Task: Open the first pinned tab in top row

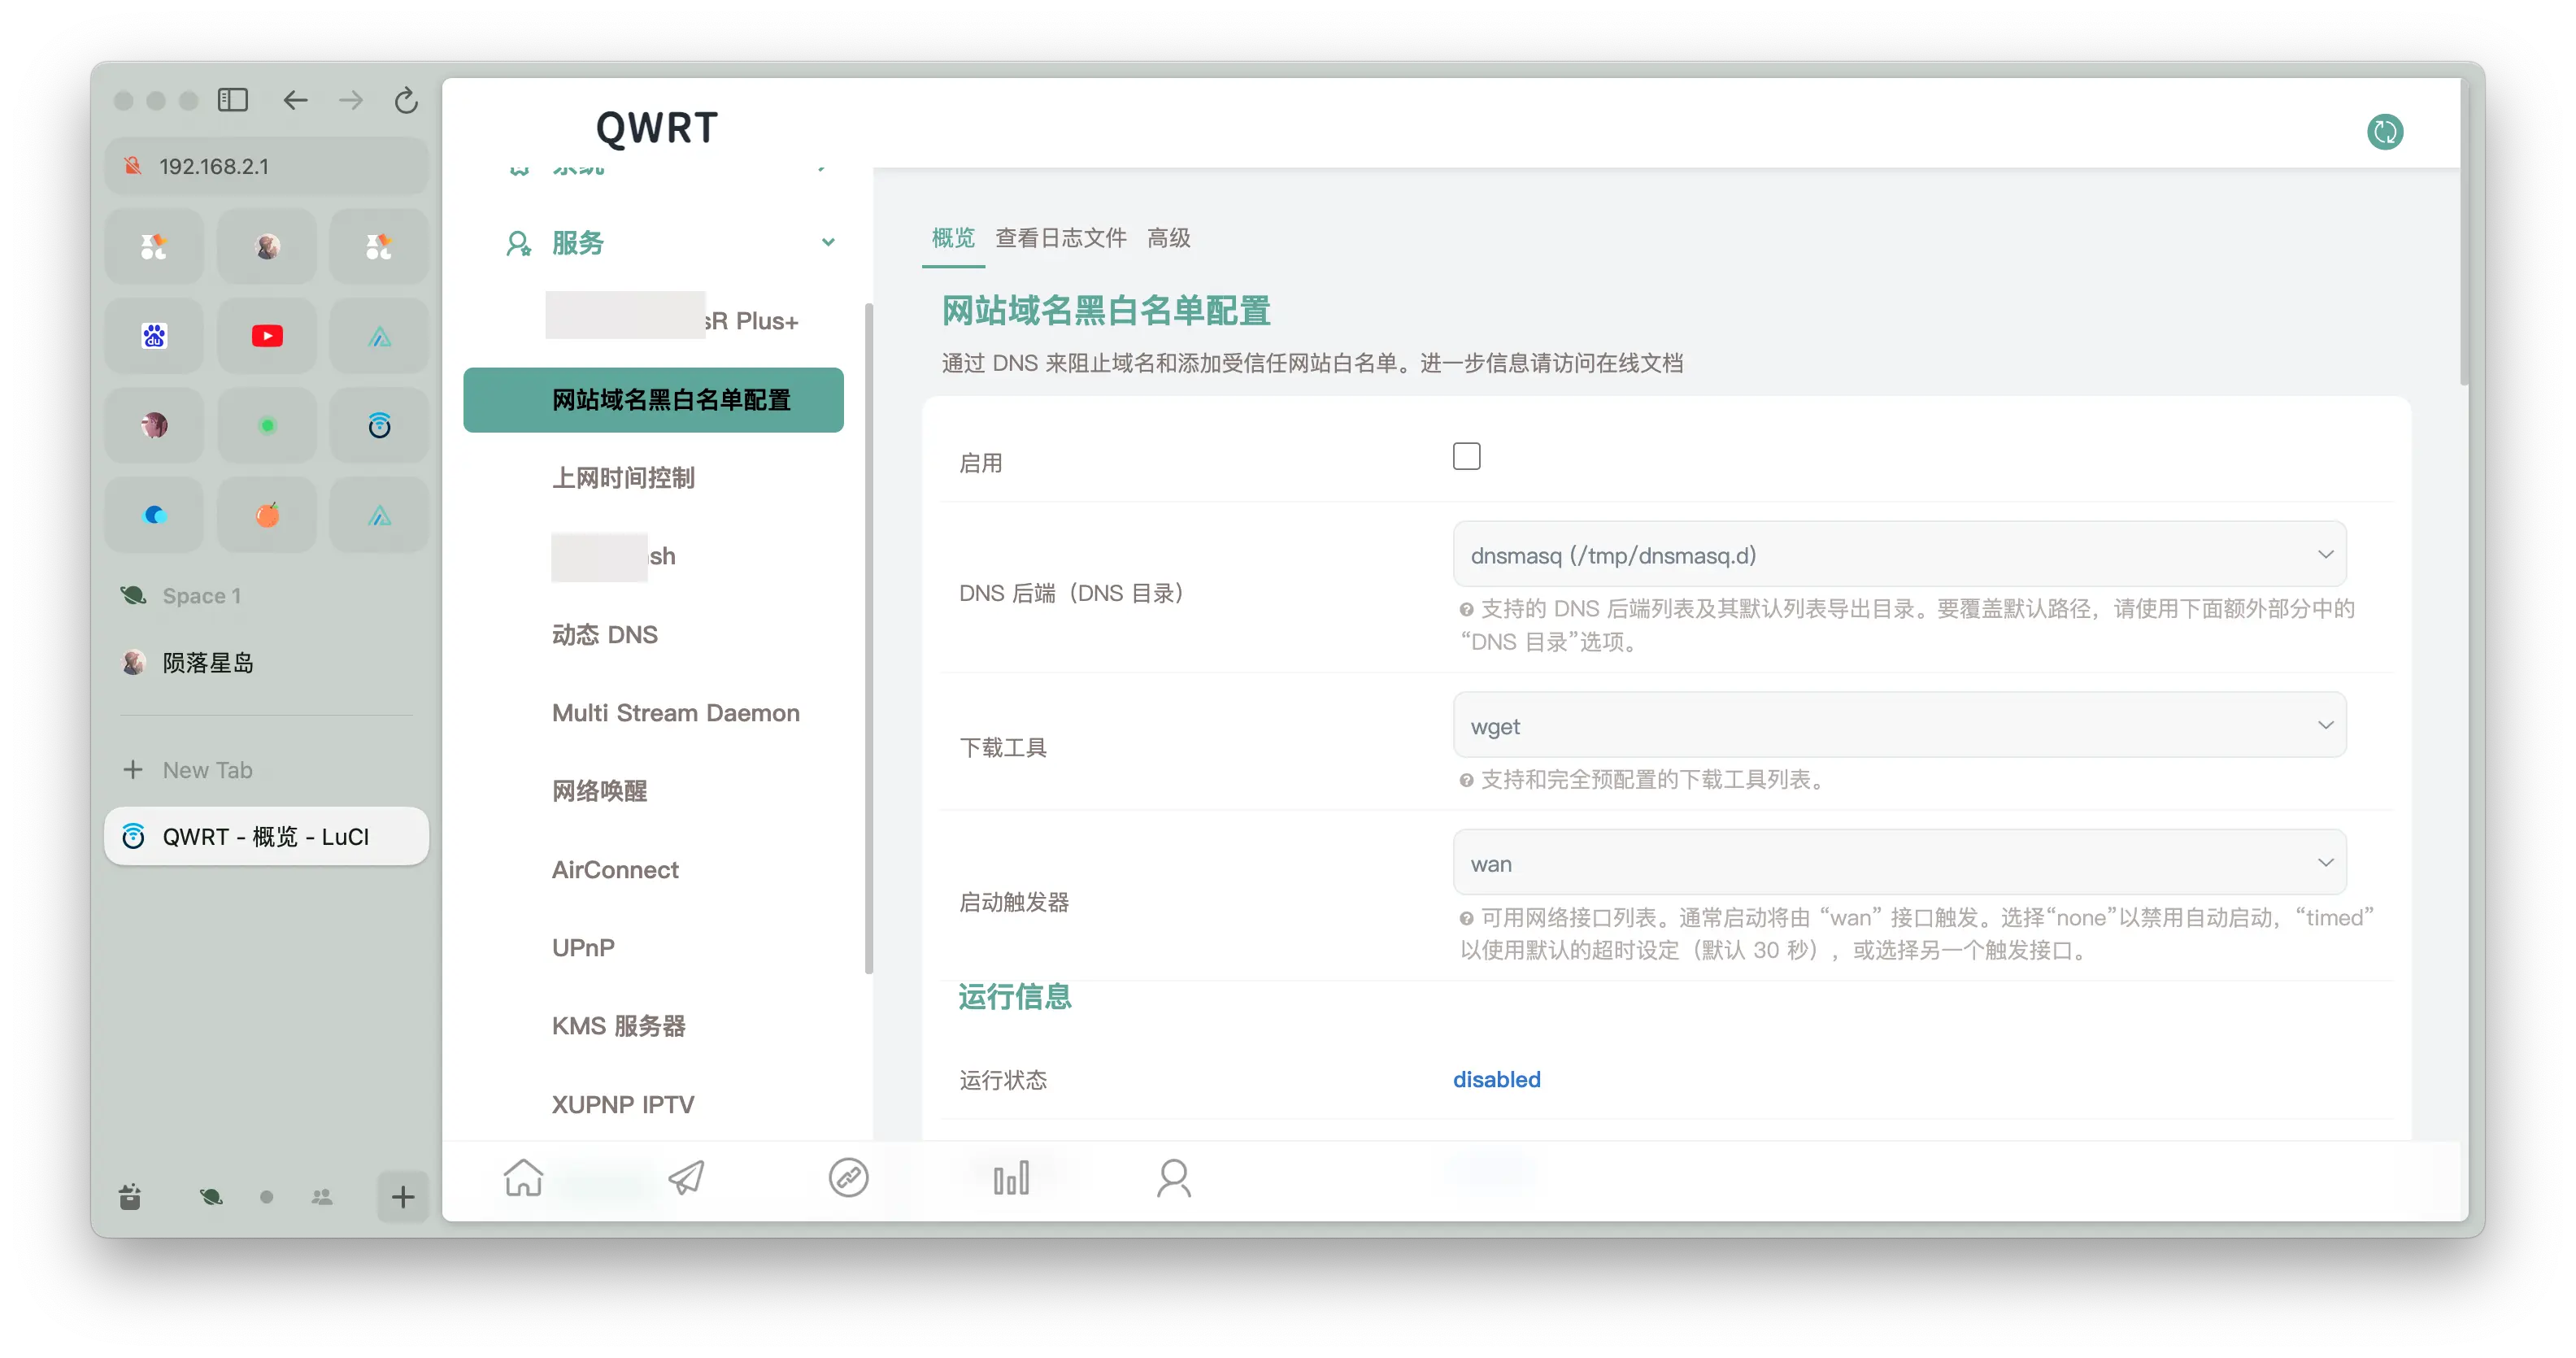Action: 154,247
